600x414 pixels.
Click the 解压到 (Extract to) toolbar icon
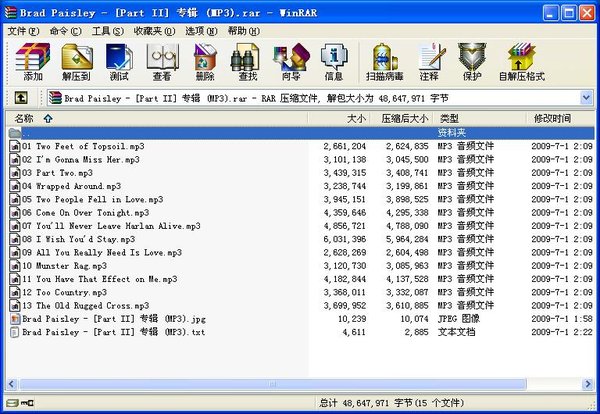click(77, 62)
